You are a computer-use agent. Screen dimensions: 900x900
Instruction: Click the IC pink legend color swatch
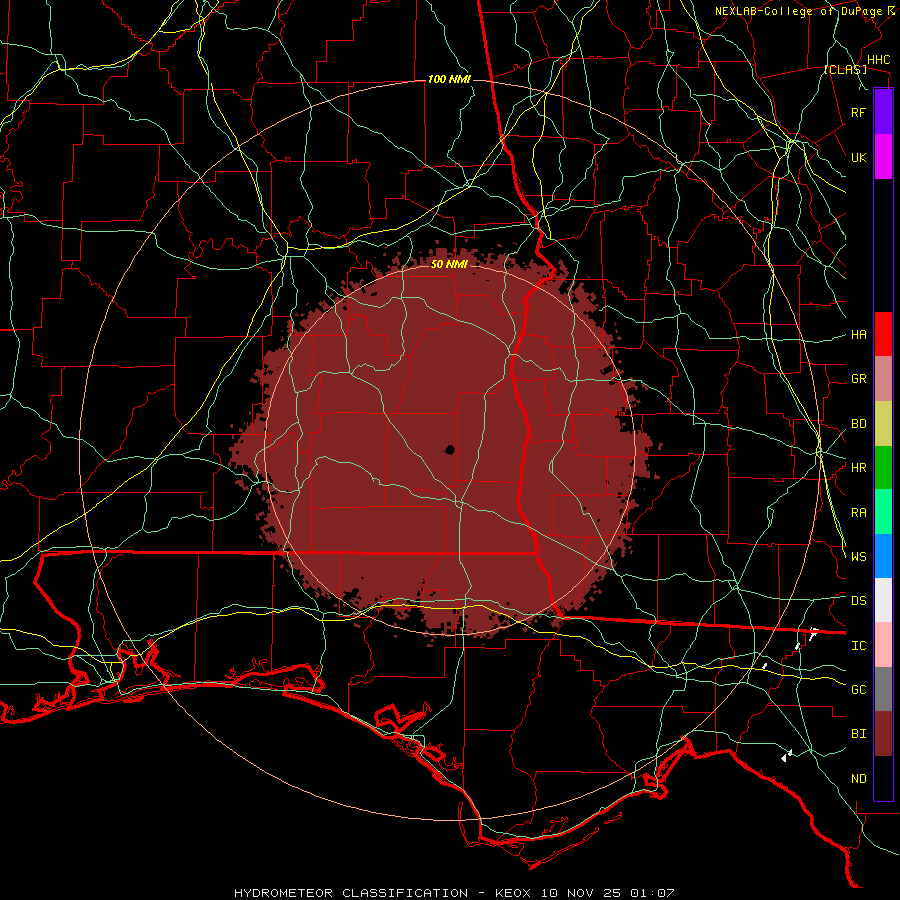pyautogui.click(x=883, y=645)
